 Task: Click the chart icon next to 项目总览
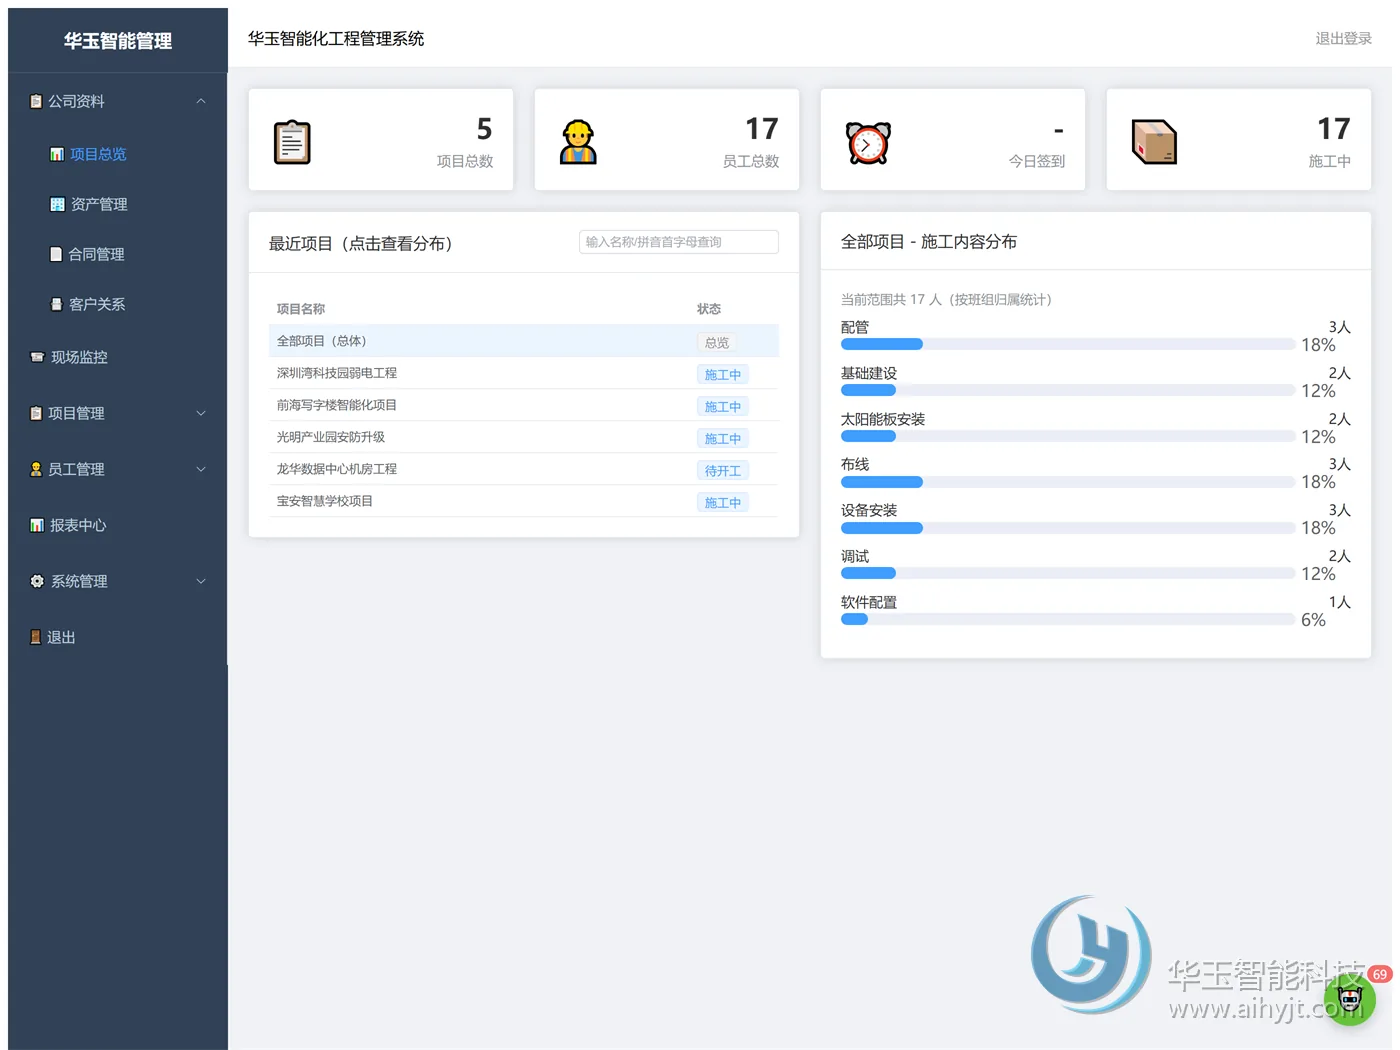pyautogui.click(x=57, y=154)
